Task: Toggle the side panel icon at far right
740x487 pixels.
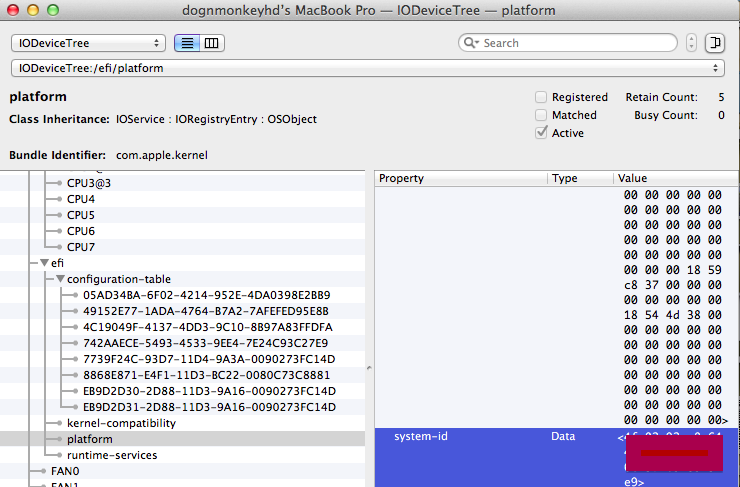Action: (x=715, y=43)
